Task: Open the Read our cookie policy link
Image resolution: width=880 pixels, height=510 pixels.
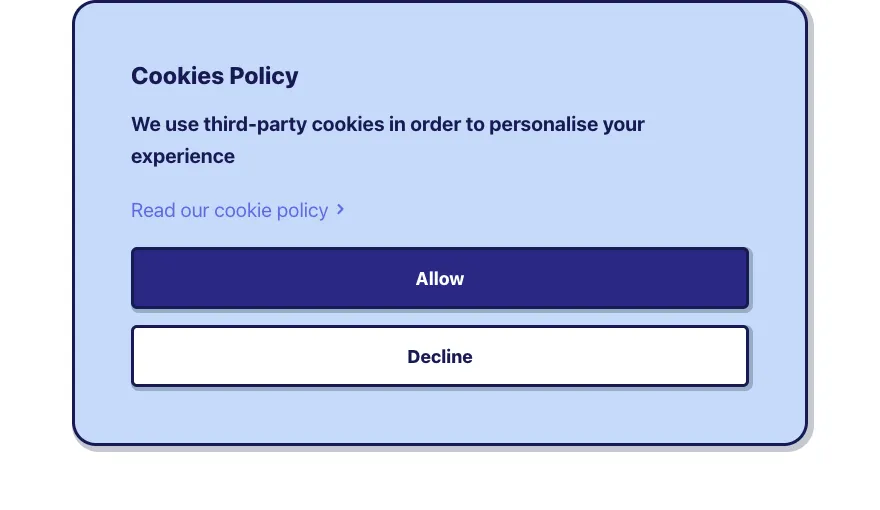Action: click(x=230, y=210)
